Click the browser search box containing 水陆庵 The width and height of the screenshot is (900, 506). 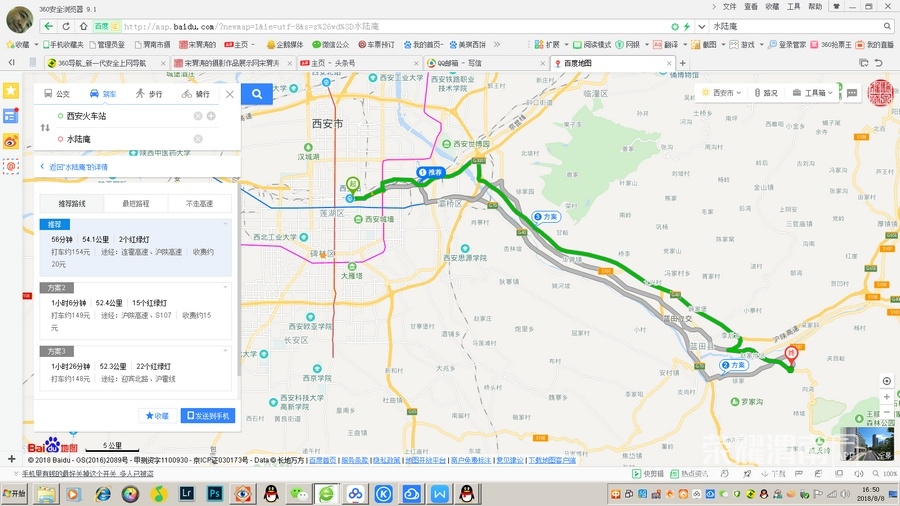coord(796,26)
